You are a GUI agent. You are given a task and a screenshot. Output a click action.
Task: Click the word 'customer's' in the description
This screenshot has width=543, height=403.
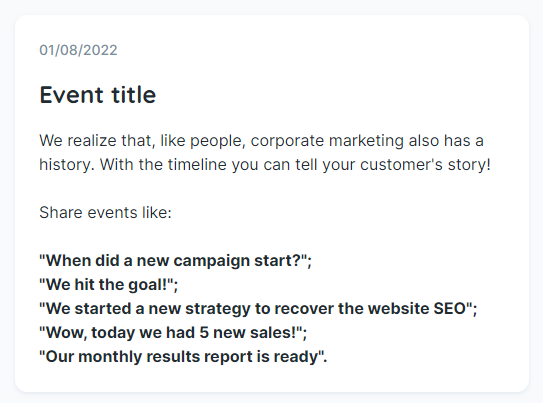click(401, 164)
